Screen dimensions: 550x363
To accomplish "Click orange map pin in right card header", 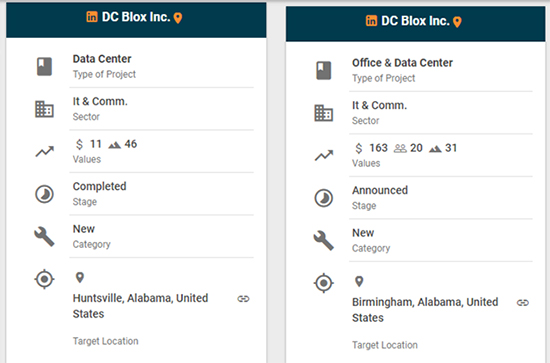I will coord(457,22).
